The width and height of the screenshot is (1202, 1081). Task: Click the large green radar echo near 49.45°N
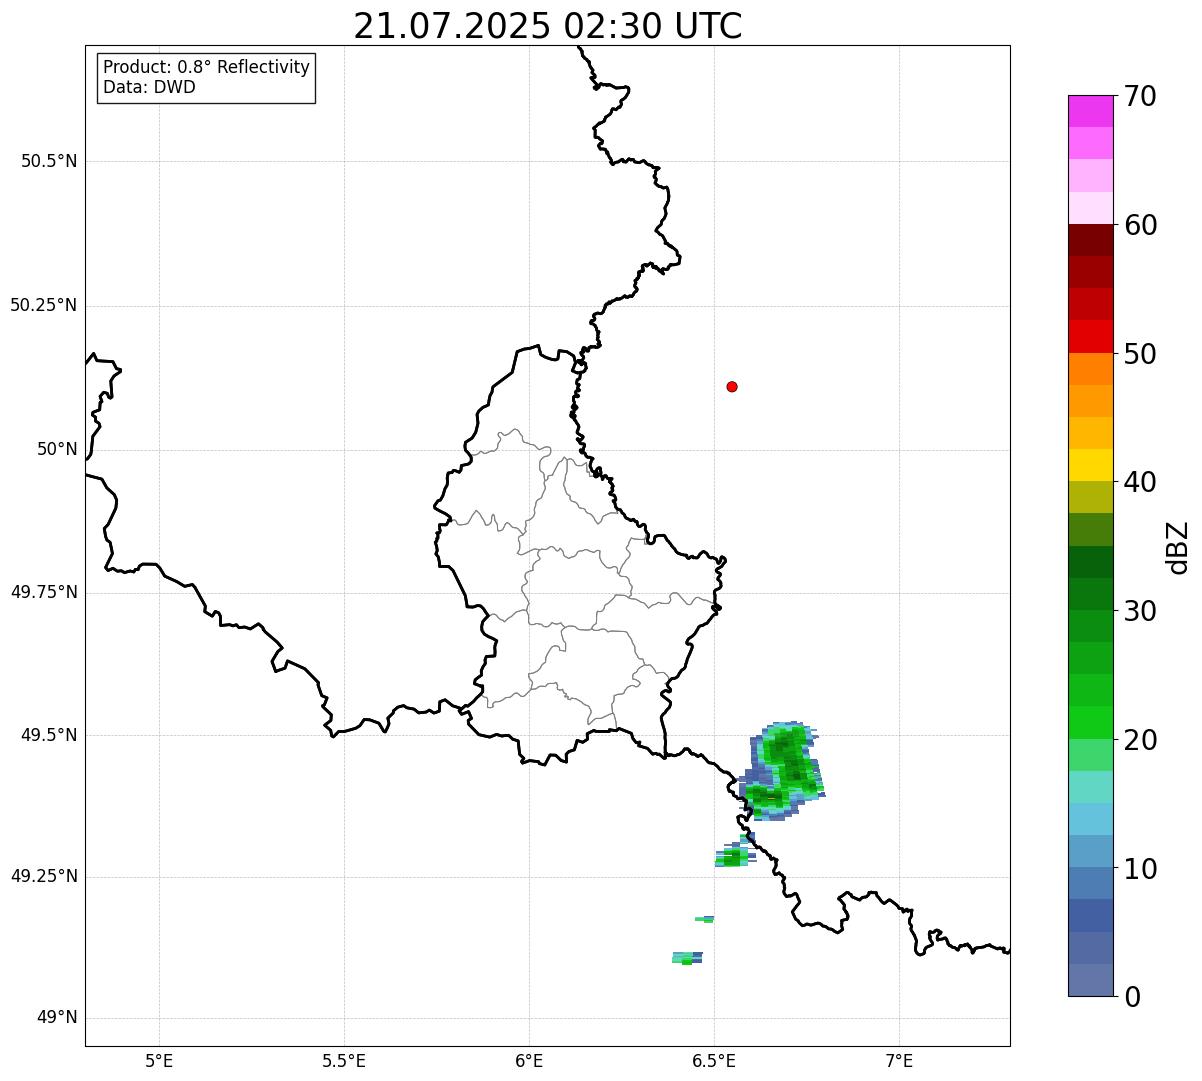click(782, 770)
